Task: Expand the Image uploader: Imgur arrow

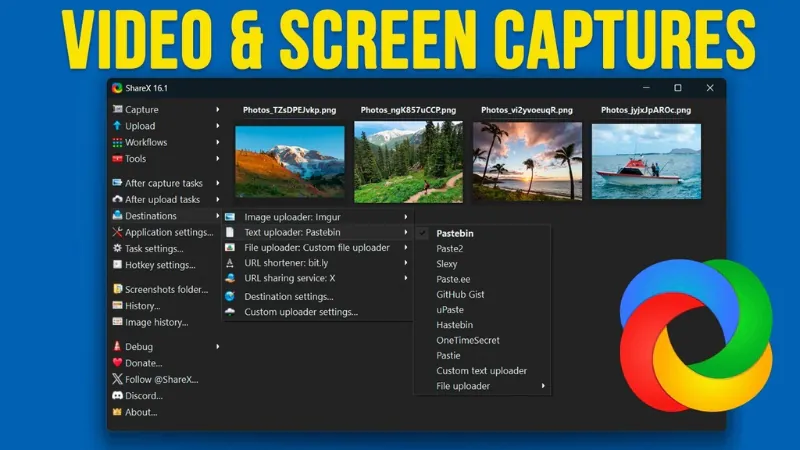Action: (406, 217)
